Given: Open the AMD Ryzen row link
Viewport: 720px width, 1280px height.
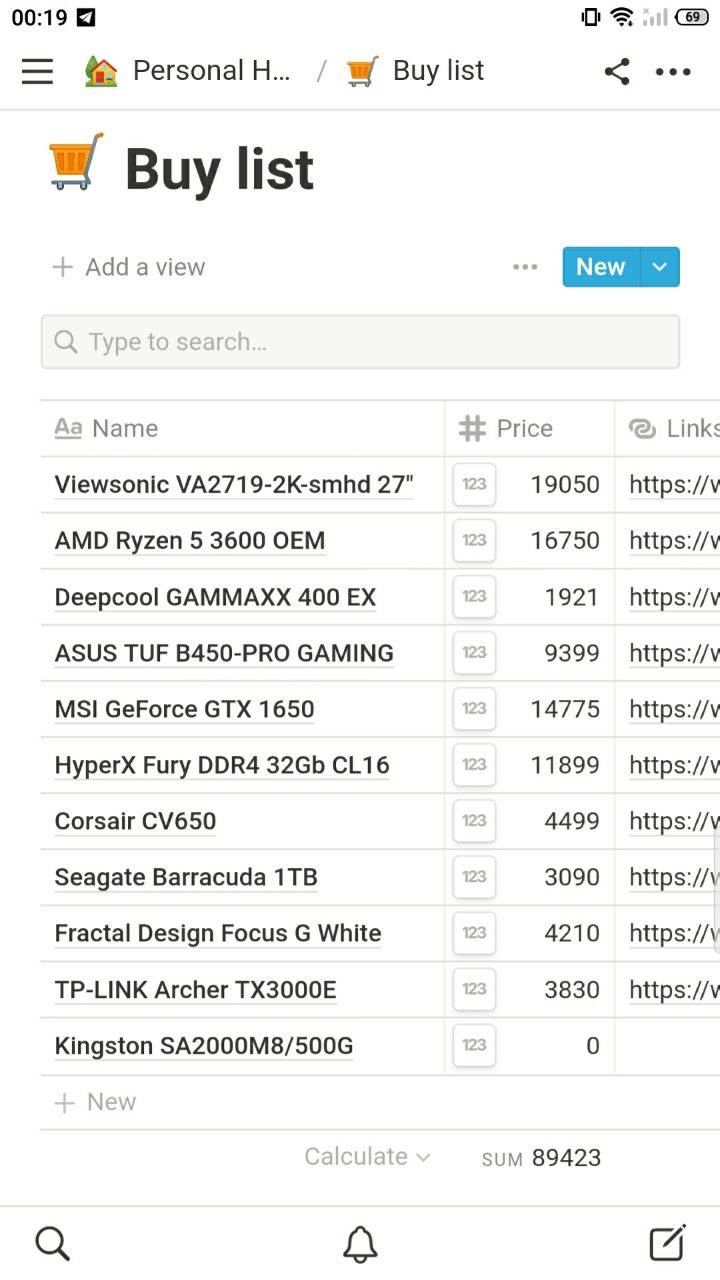Looking at the screenshot, I should (x=674, y=541).
